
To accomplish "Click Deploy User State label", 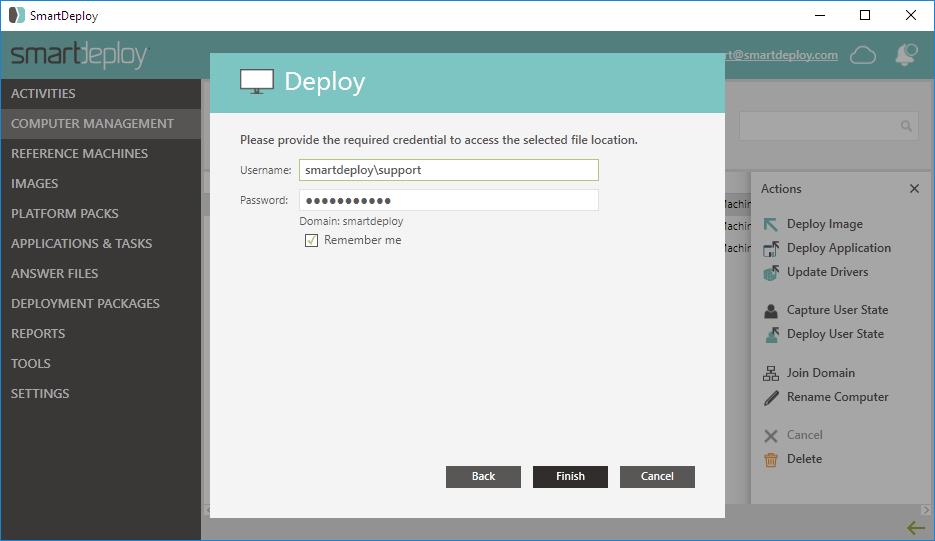I will tap(835, 334).
